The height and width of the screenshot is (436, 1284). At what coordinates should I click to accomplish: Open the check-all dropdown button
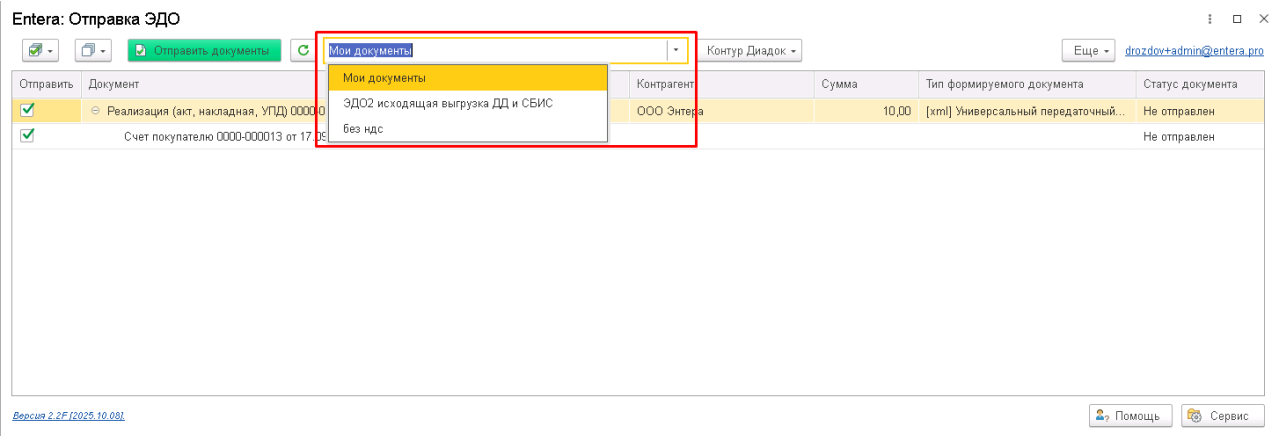[x=41, y=50]
